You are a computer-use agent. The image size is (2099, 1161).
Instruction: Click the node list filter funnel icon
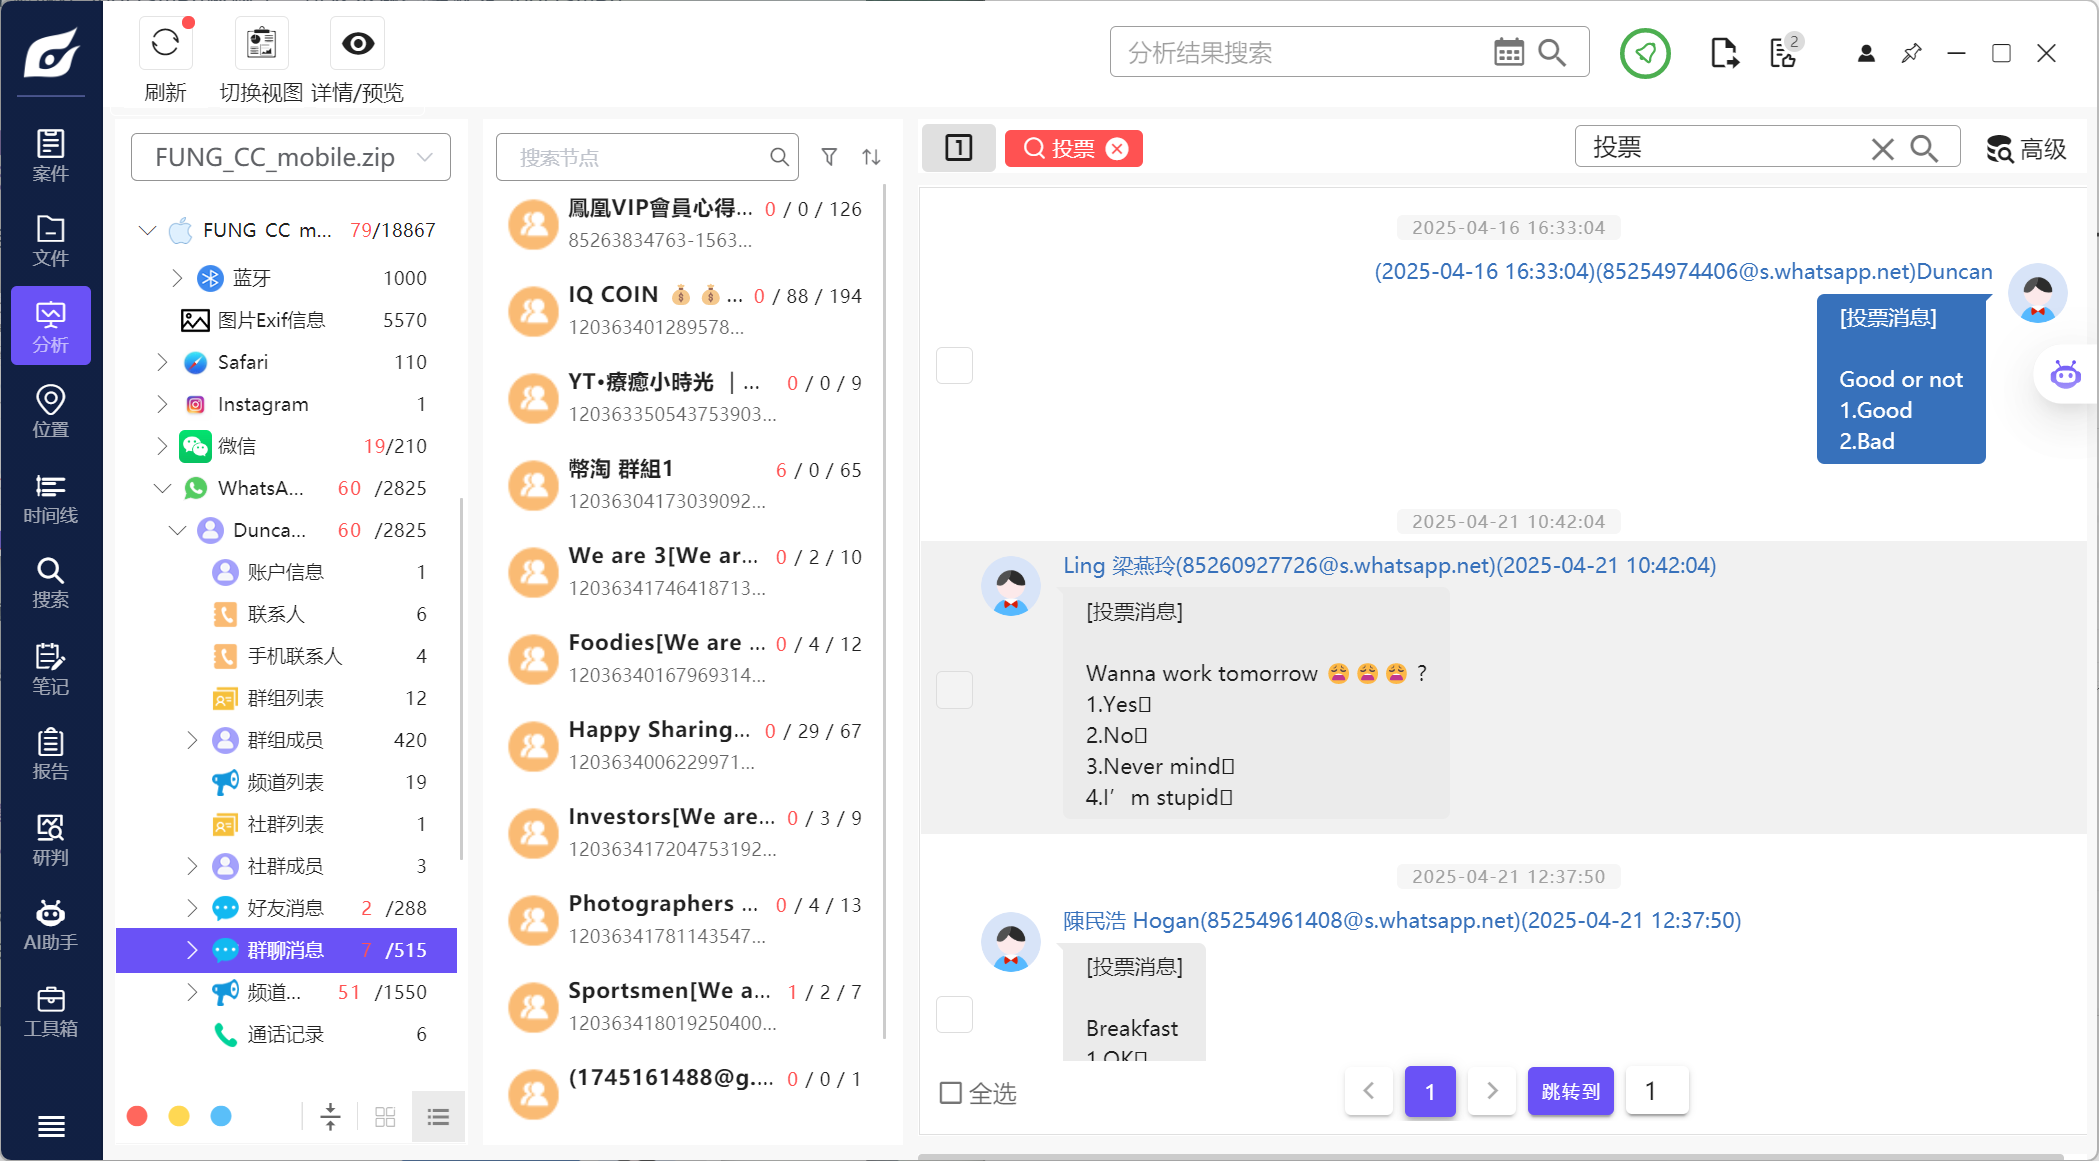[829, 157]
